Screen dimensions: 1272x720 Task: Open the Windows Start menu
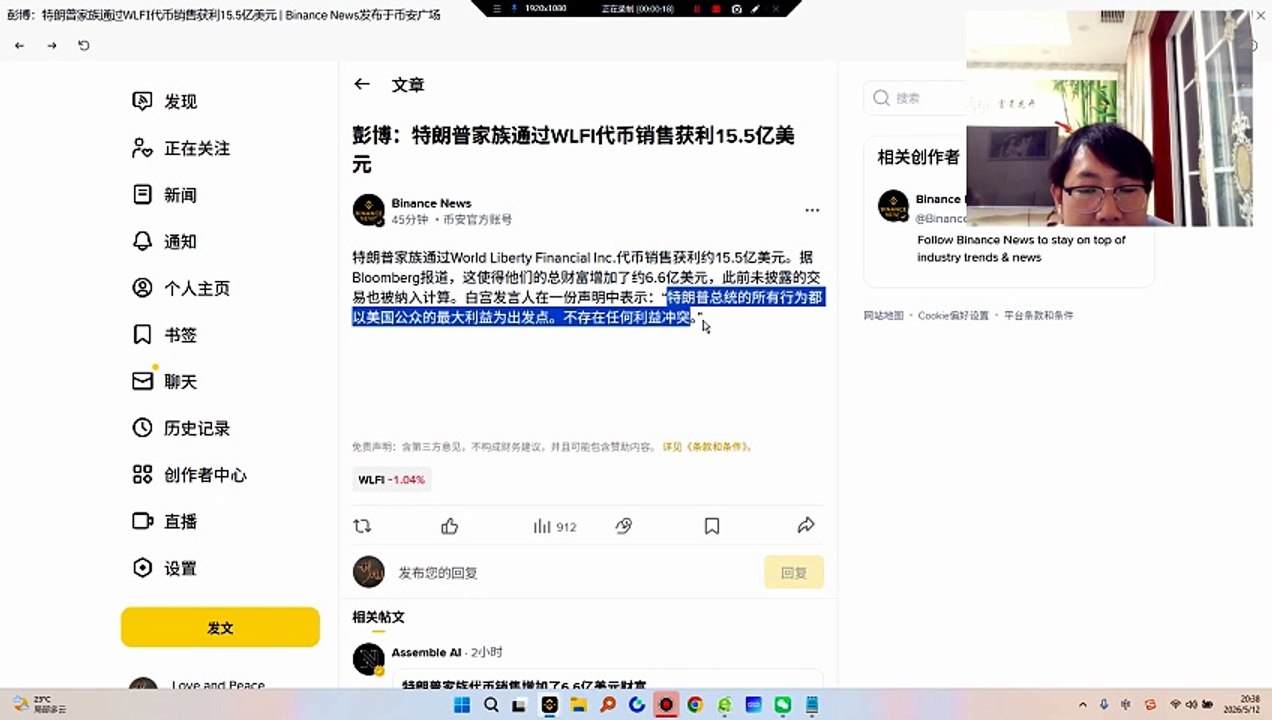point(462,705)
